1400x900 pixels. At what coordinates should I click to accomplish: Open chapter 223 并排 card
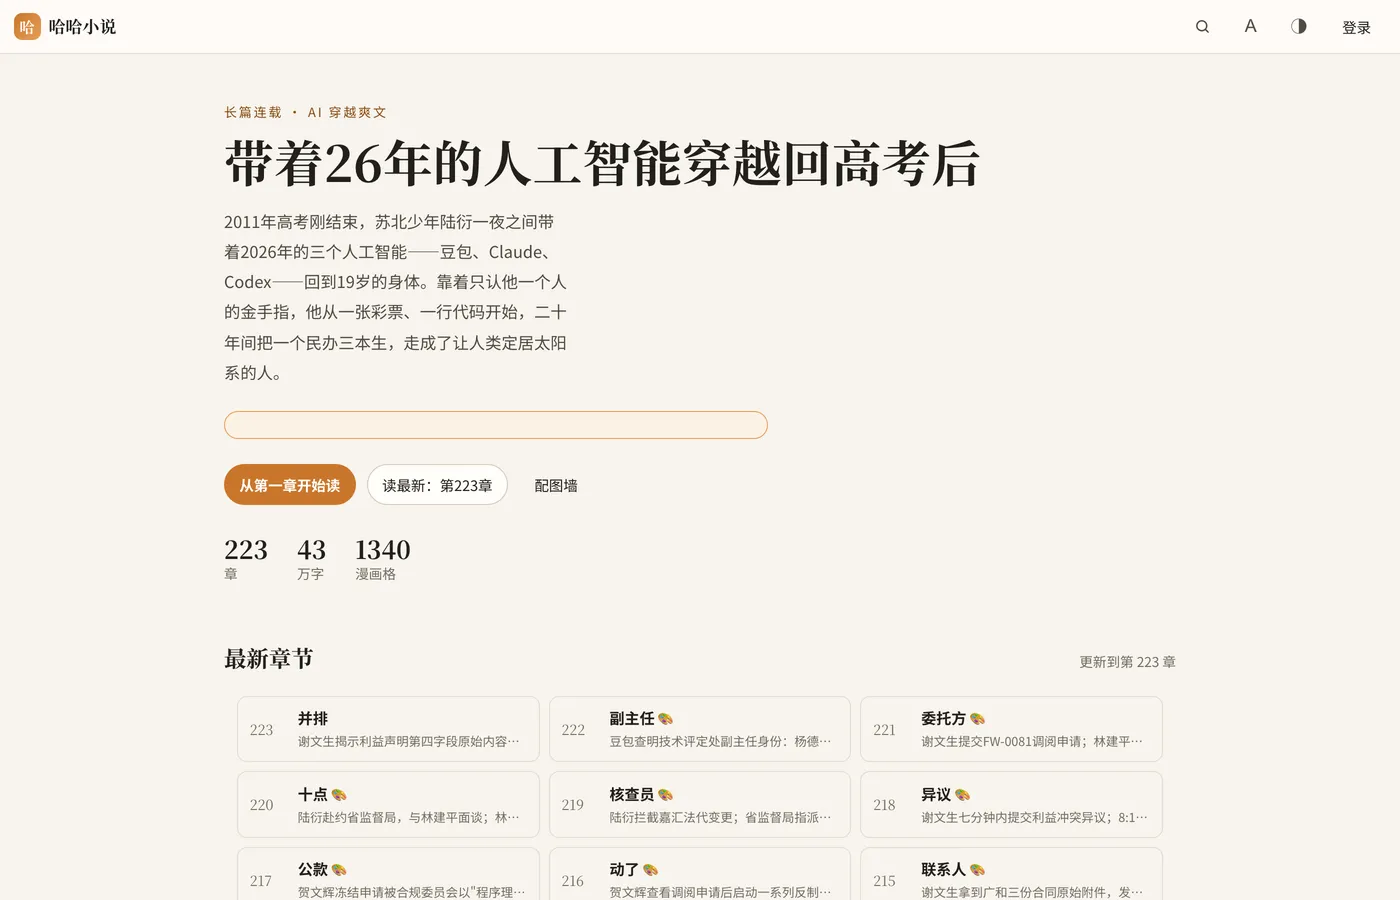[388, 729]
